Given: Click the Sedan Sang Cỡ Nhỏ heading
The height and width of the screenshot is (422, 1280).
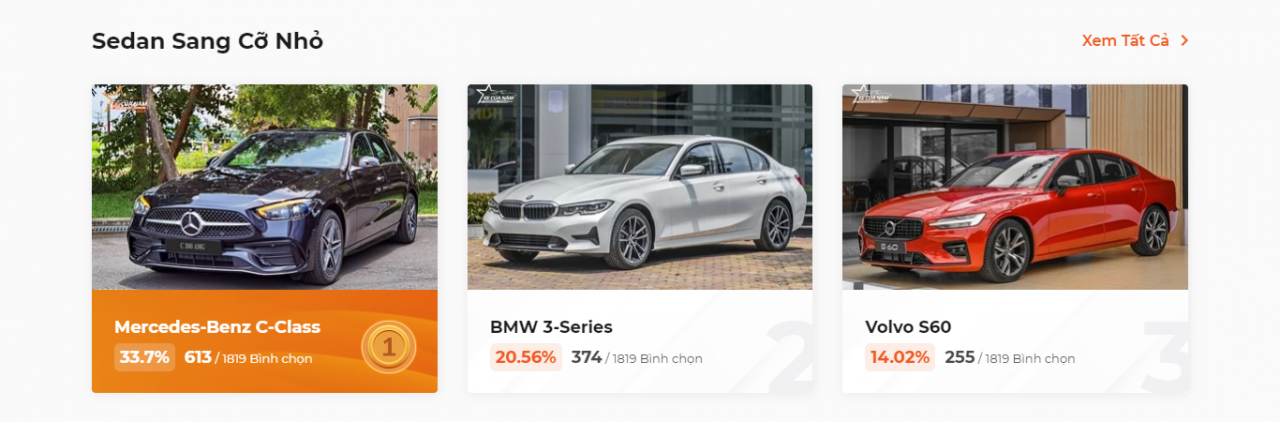Looking at the screenshot, I should [207, 41].
